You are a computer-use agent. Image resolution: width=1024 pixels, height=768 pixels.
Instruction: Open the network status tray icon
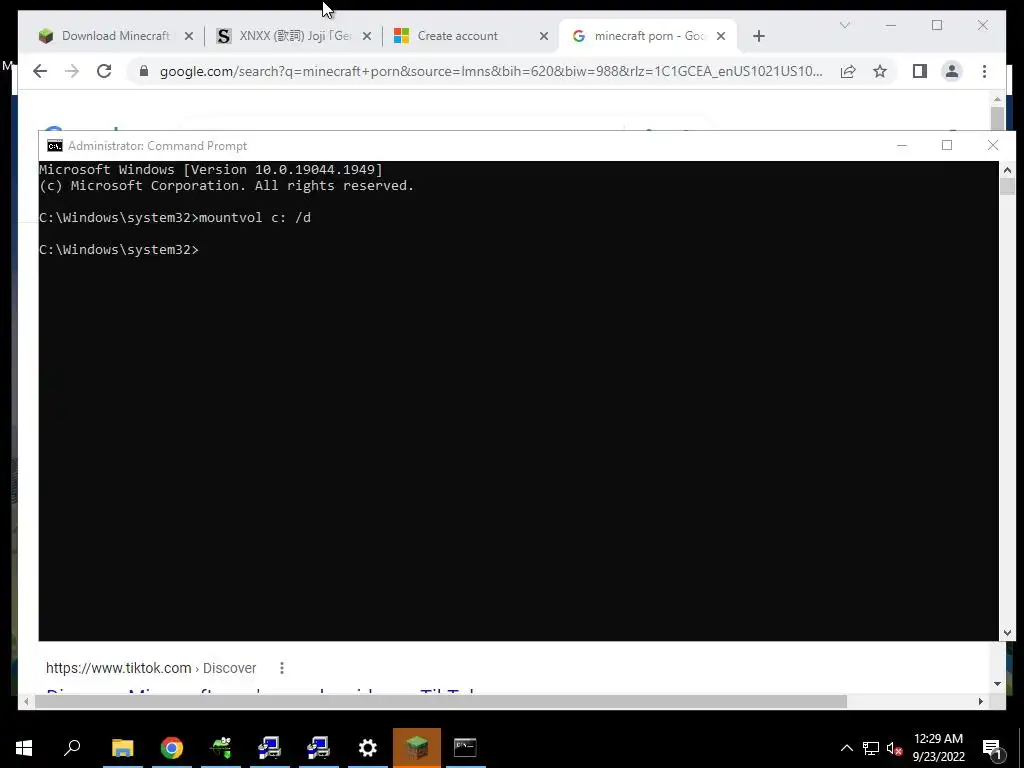(x=871, y=748)
